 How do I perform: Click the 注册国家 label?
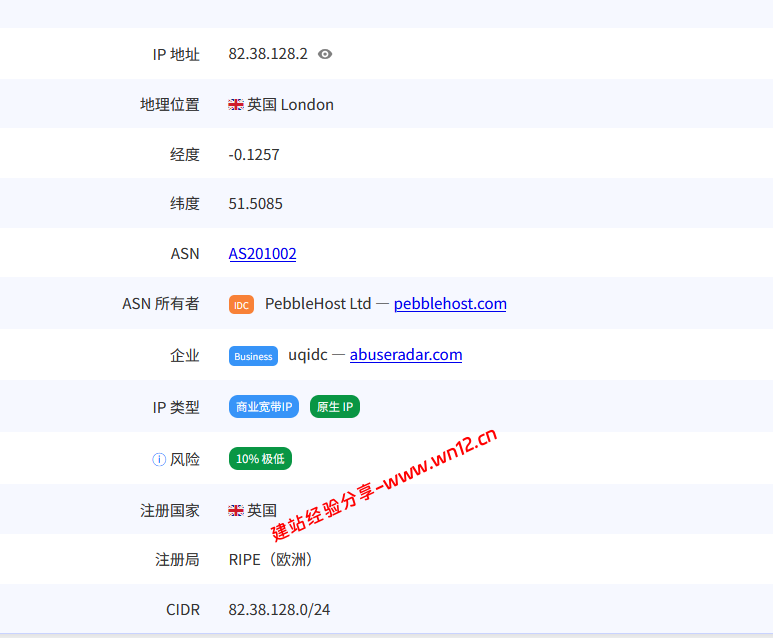click(x=170, y=510)
